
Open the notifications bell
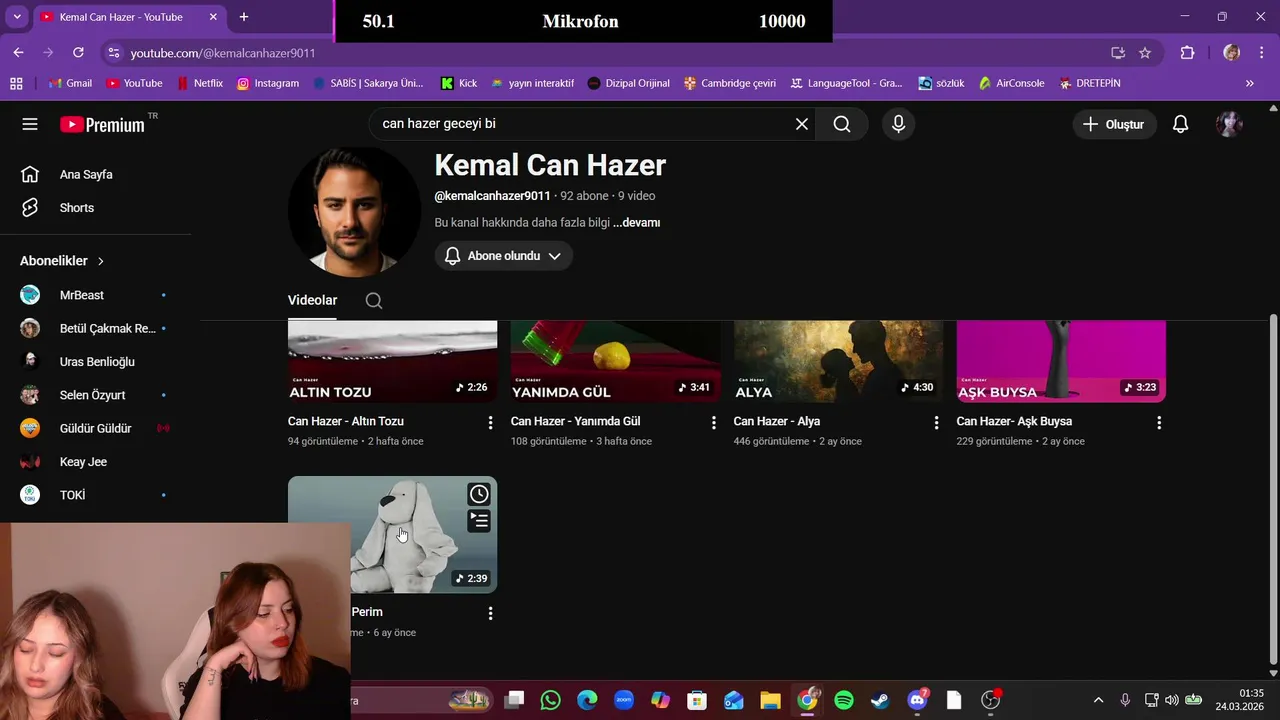[x=1180, y=124]
